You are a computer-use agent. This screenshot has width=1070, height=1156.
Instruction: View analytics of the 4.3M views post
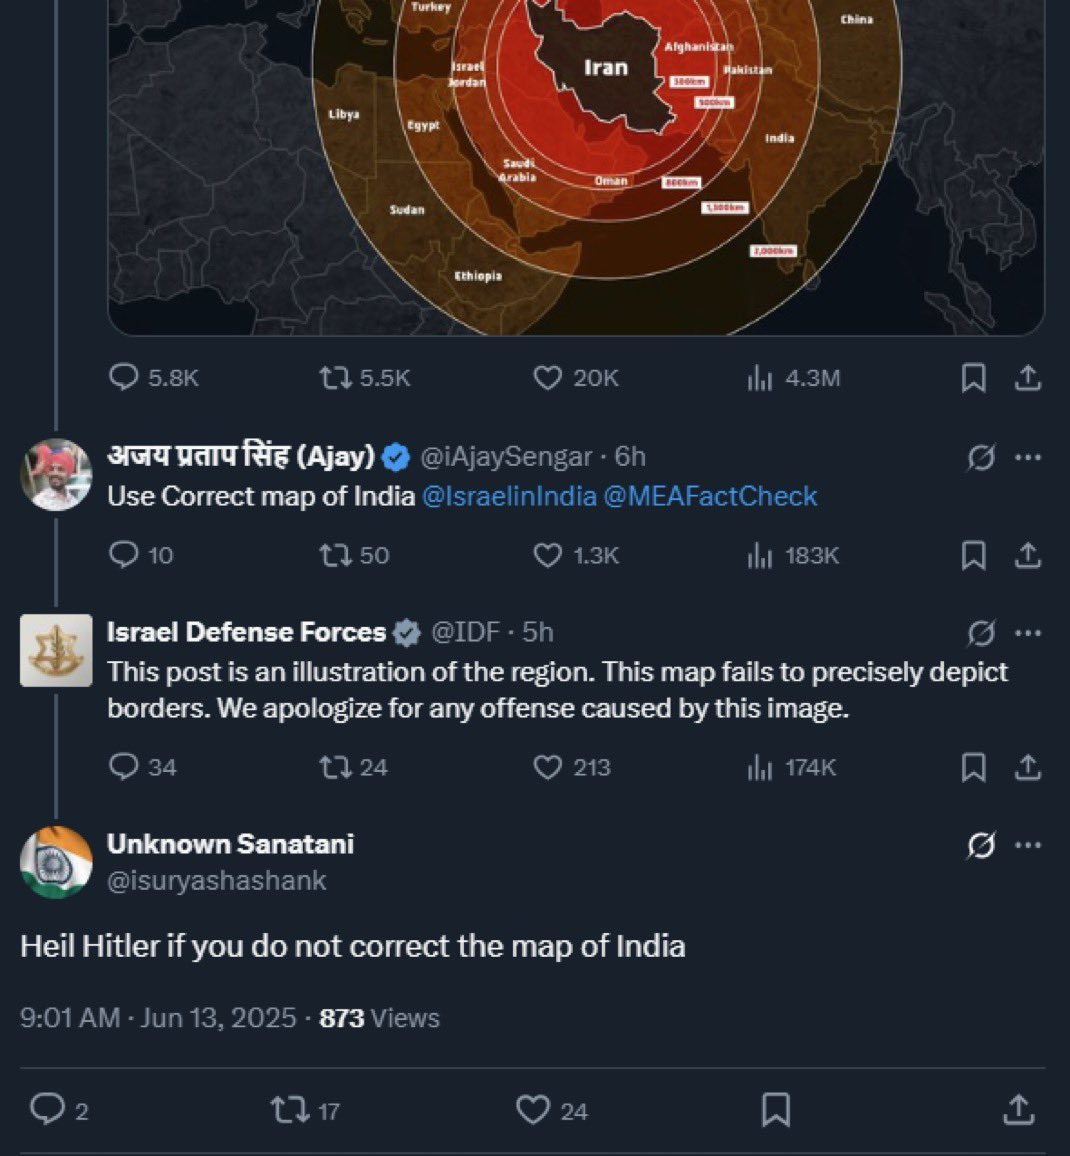pos(760,378)
